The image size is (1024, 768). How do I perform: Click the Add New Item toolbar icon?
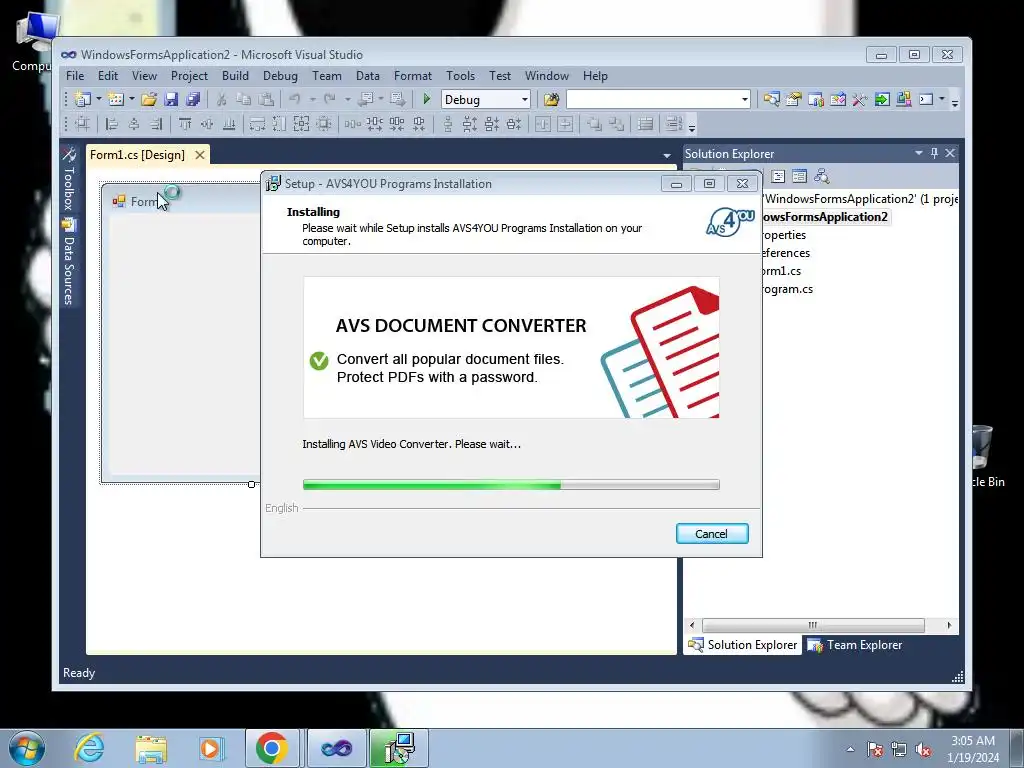tap(116, 99)
